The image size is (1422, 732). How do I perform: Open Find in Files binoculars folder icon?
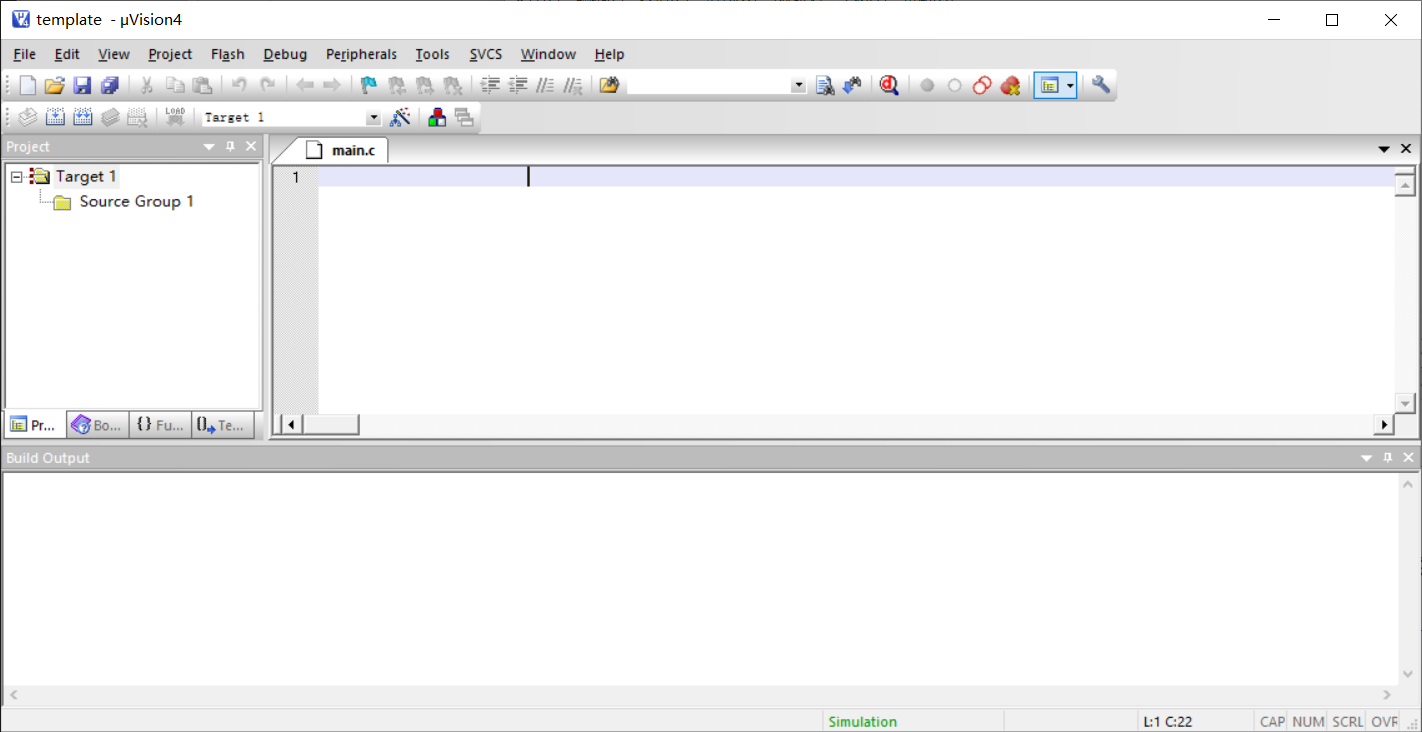[x=609, y=86]
